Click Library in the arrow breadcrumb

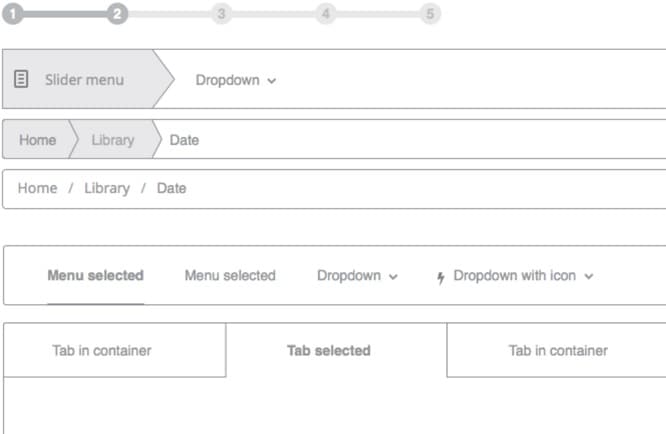[x=112, y=140]
